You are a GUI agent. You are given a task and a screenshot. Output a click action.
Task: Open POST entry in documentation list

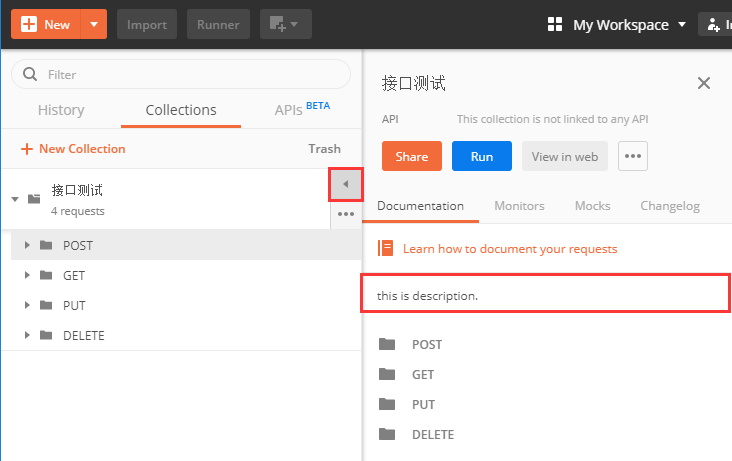pos(427,345)
